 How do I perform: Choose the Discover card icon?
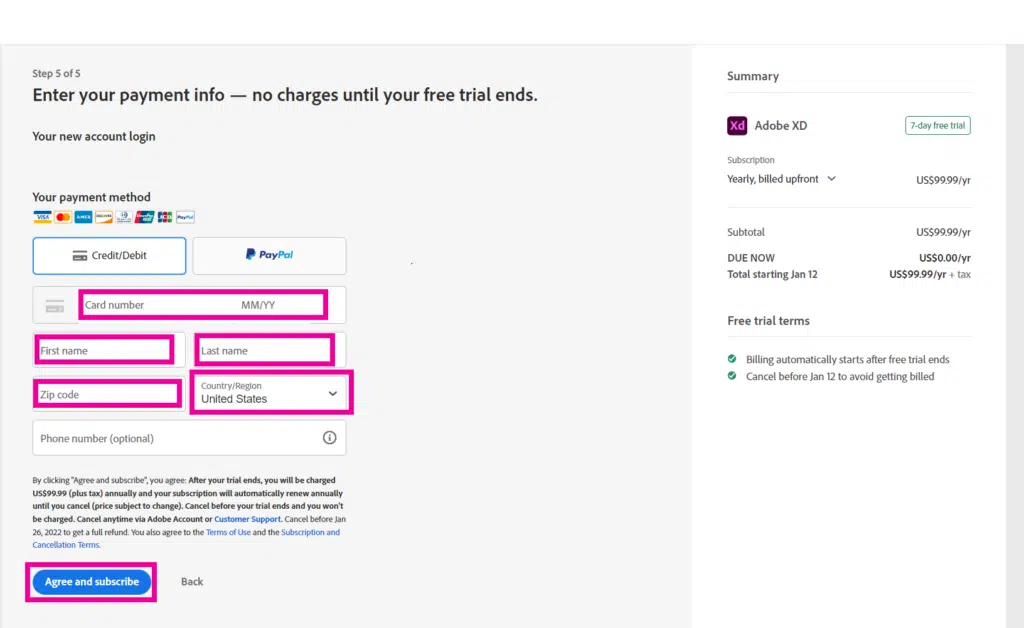(x=104, y=217)
